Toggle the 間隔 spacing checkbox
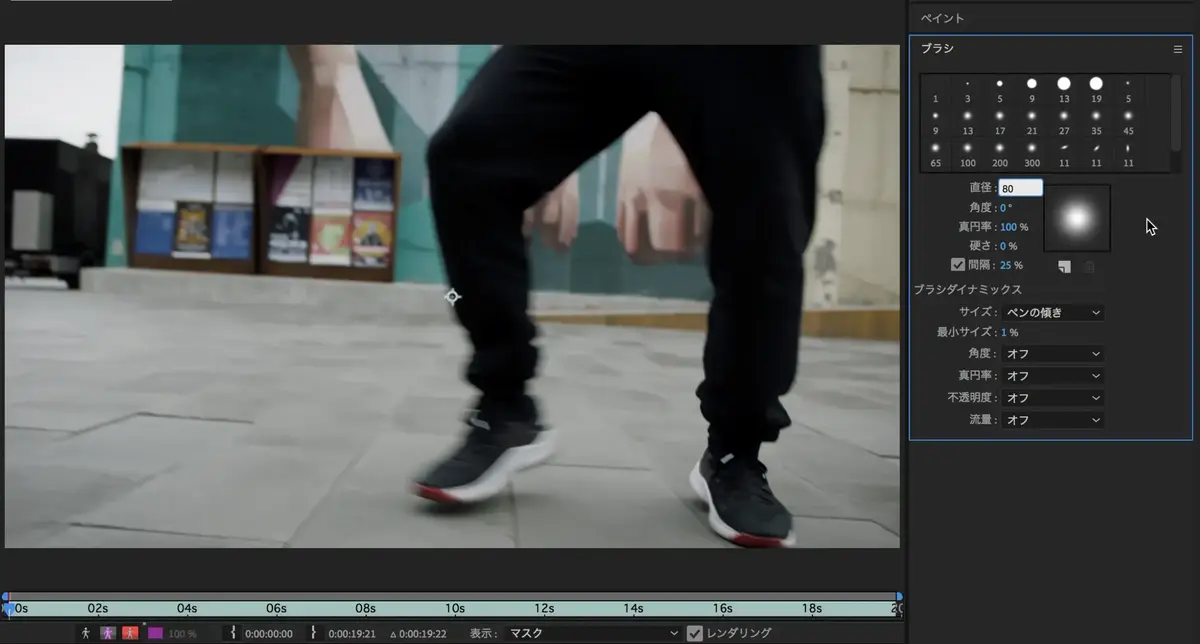 (958, 265)
